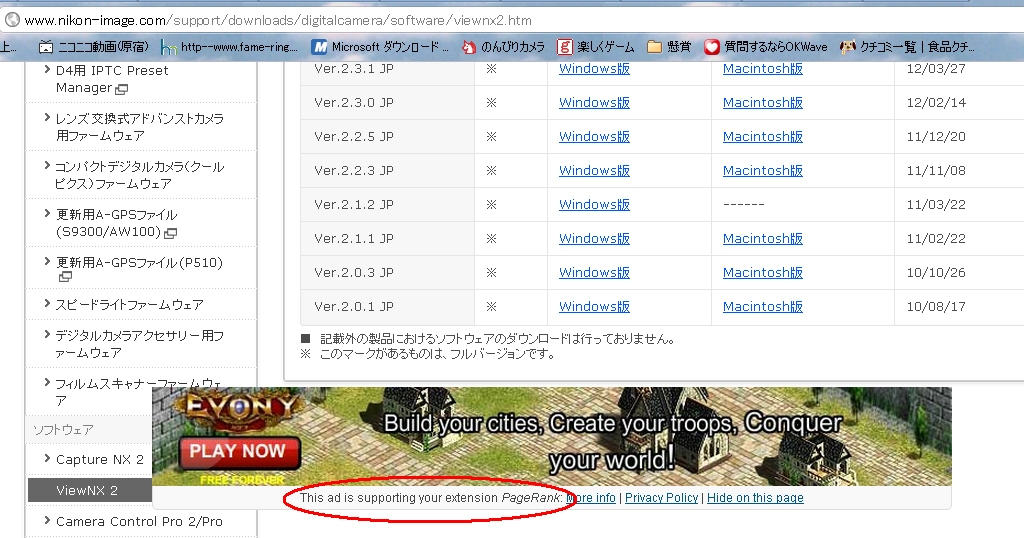The height and width of the screenshot is (538, 1024).
Task: Download Macintosh版 for Ver.2.0.1 JP
Action: click(763, 306)
